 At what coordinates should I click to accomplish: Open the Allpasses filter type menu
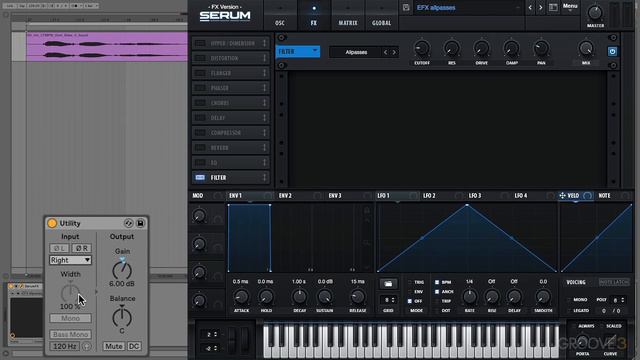356,52
